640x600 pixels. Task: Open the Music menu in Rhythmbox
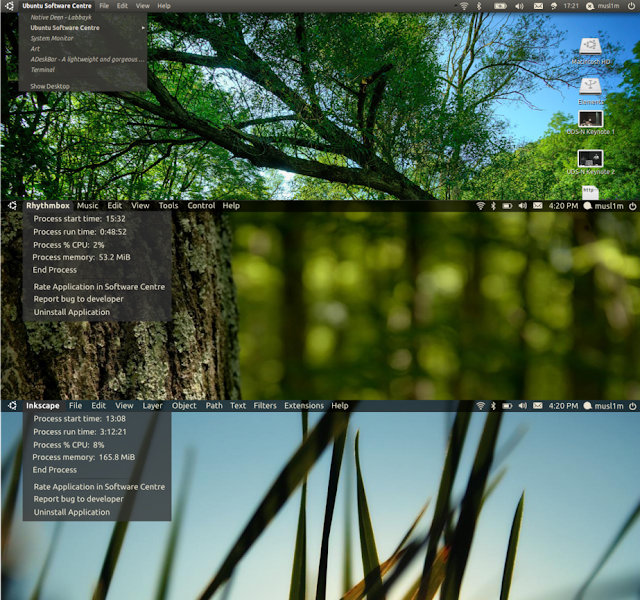[87, 206]
